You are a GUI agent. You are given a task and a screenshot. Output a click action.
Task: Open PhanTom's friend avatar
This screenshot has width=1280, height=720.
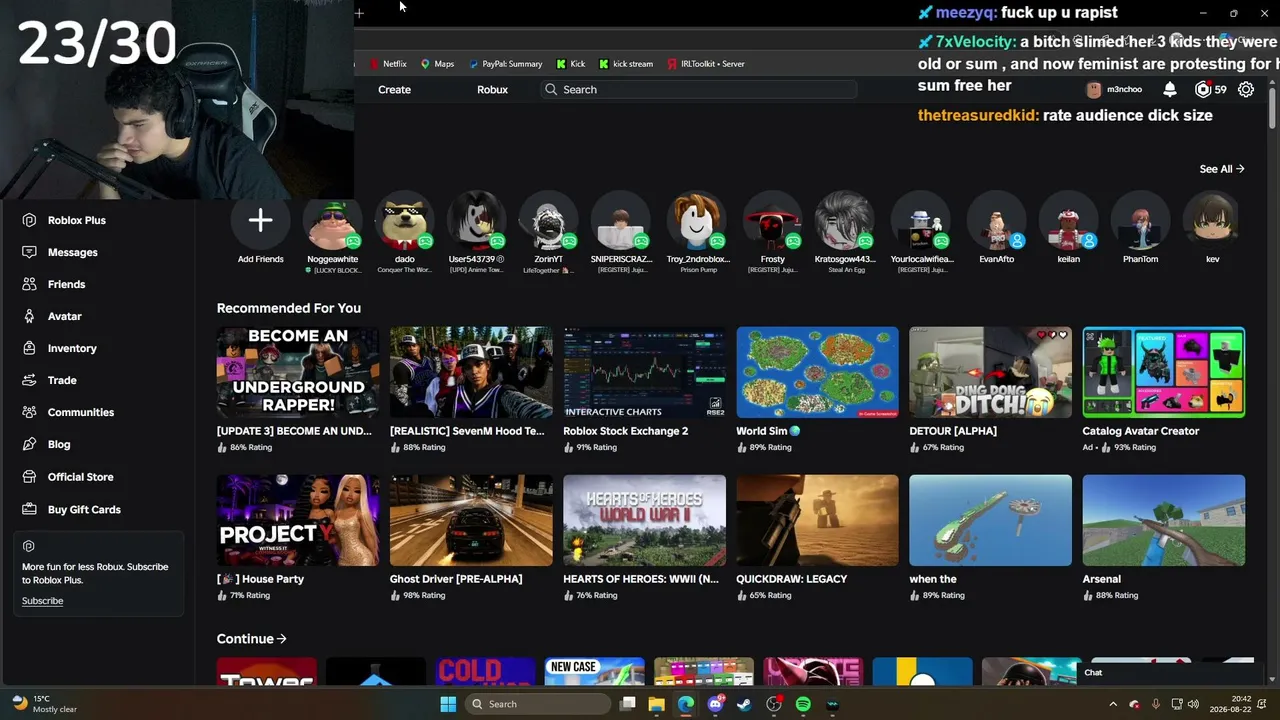[x=1140, y=220]
